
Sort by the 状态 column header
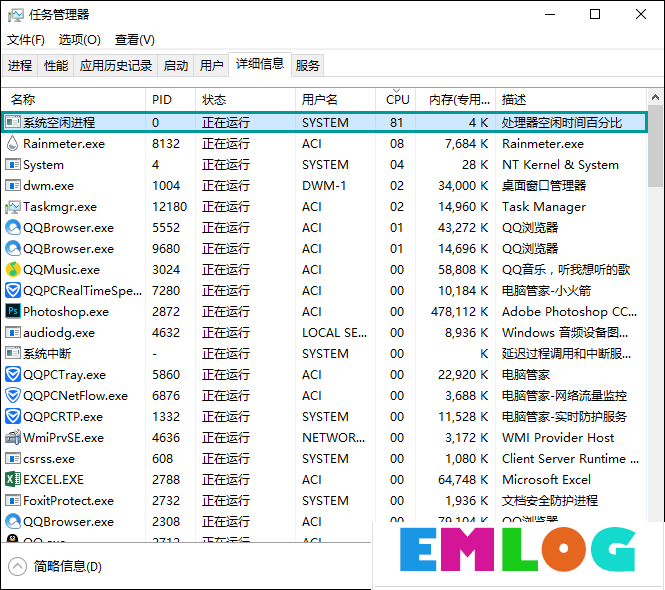pos(246,100)
